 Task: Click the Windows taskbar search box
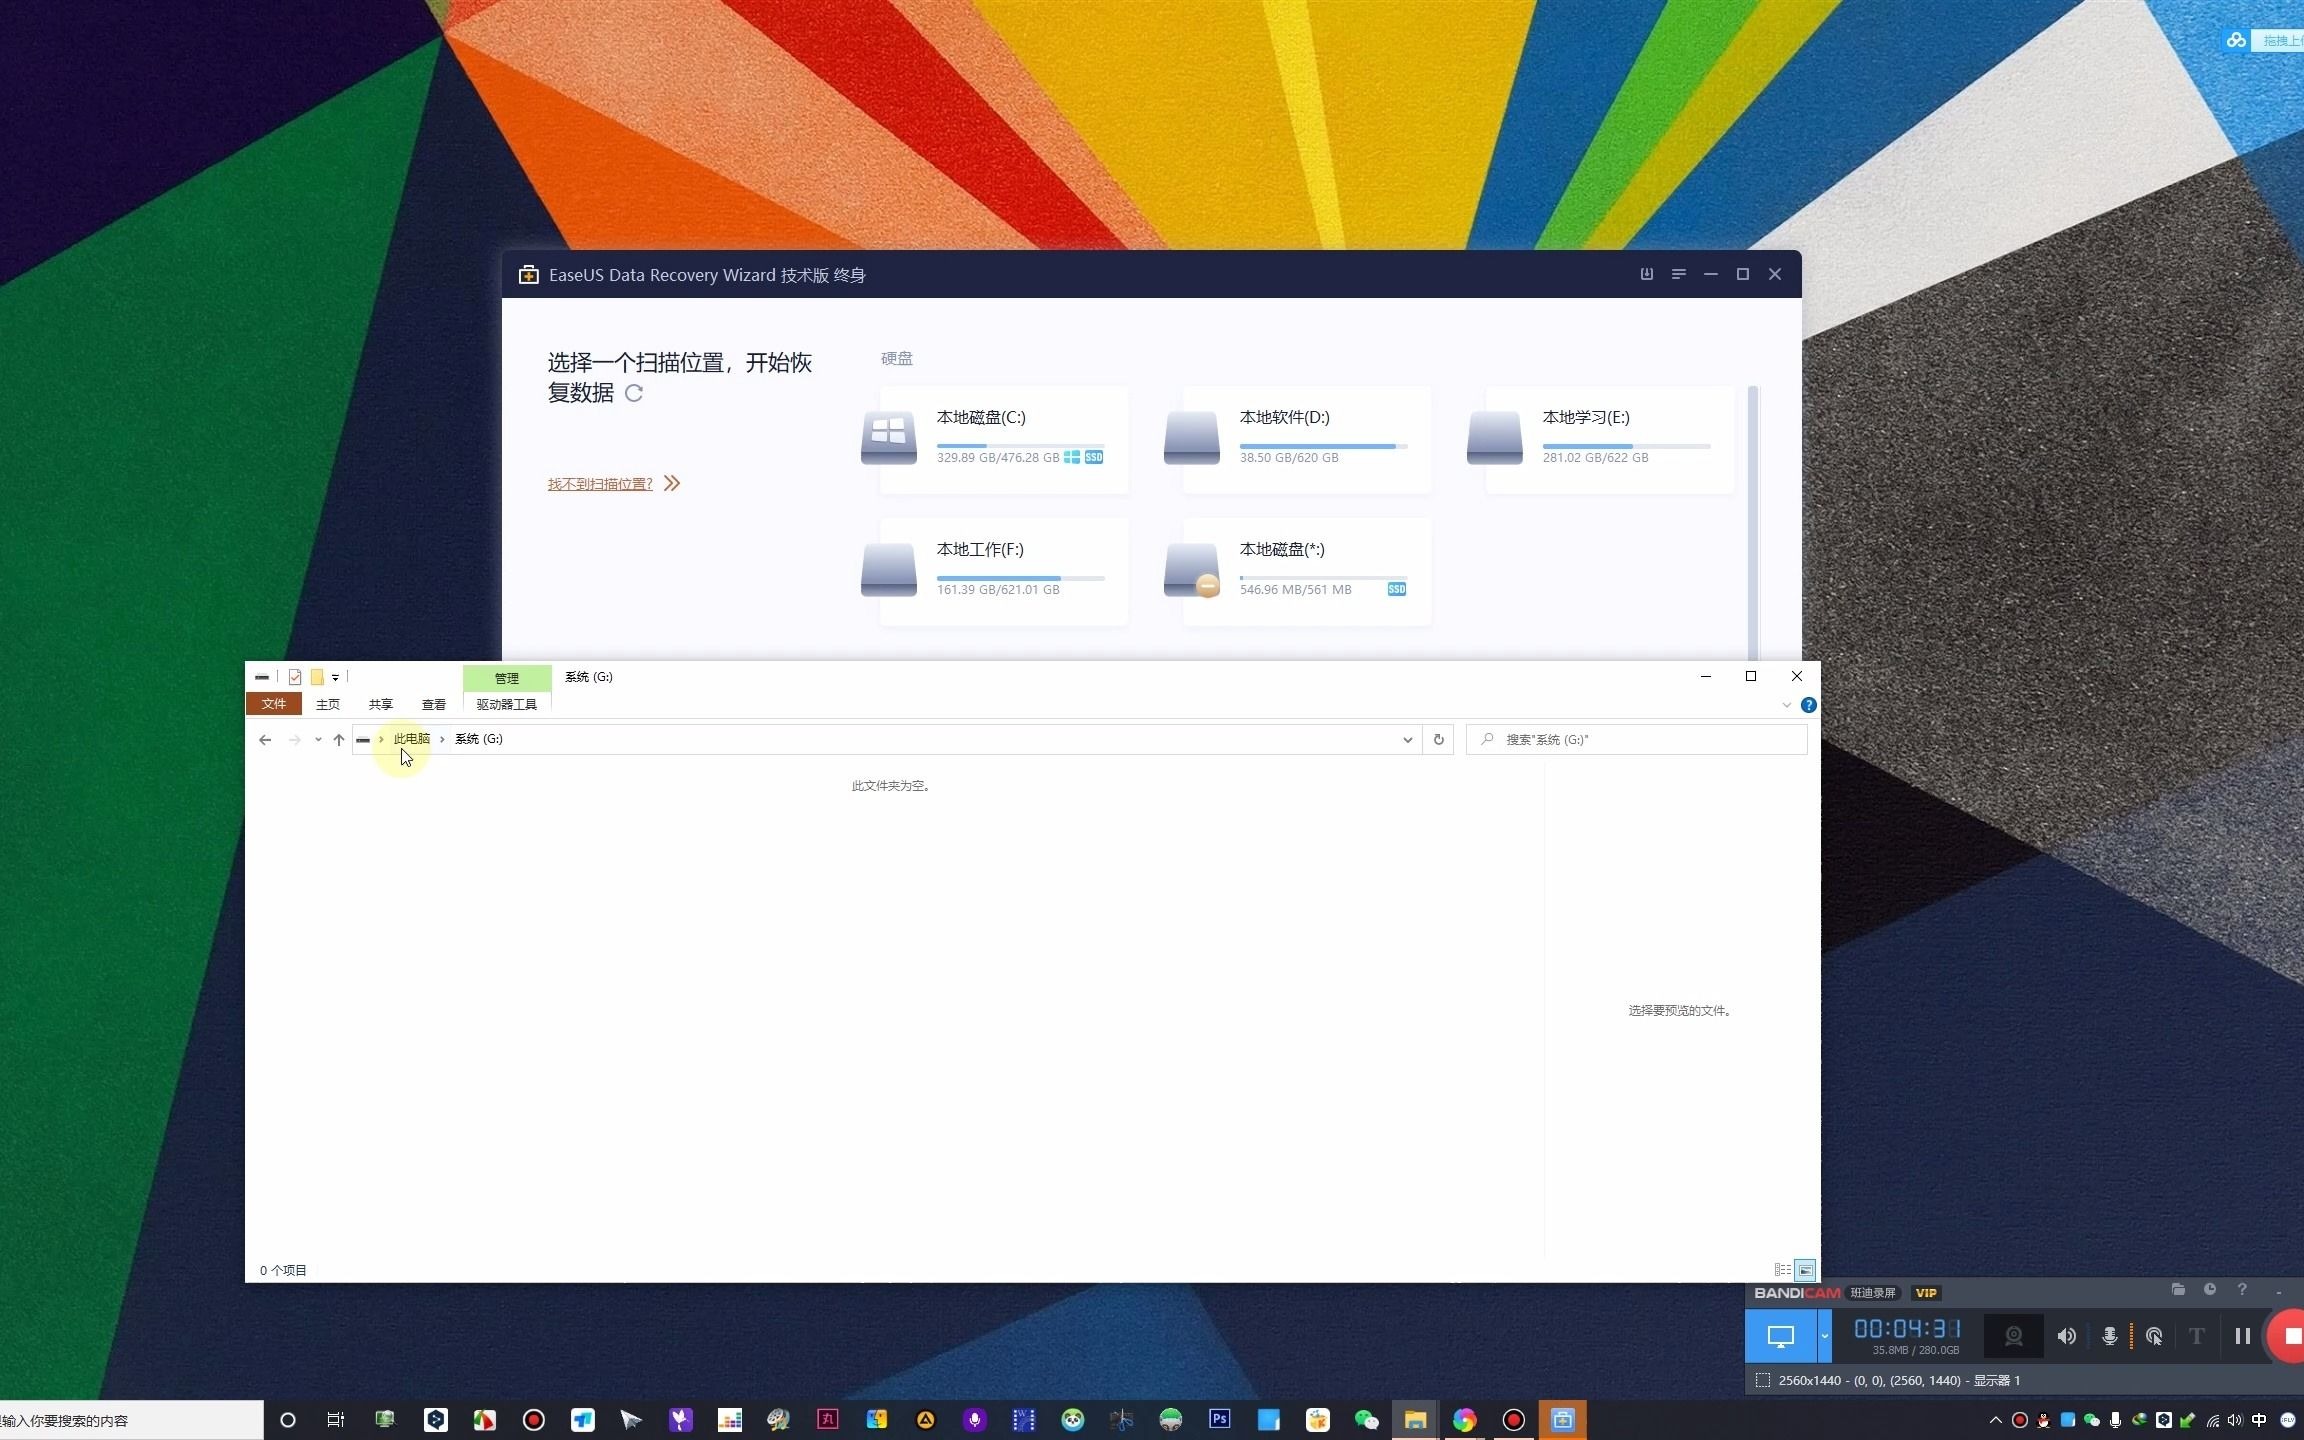tap(131, 1420)
